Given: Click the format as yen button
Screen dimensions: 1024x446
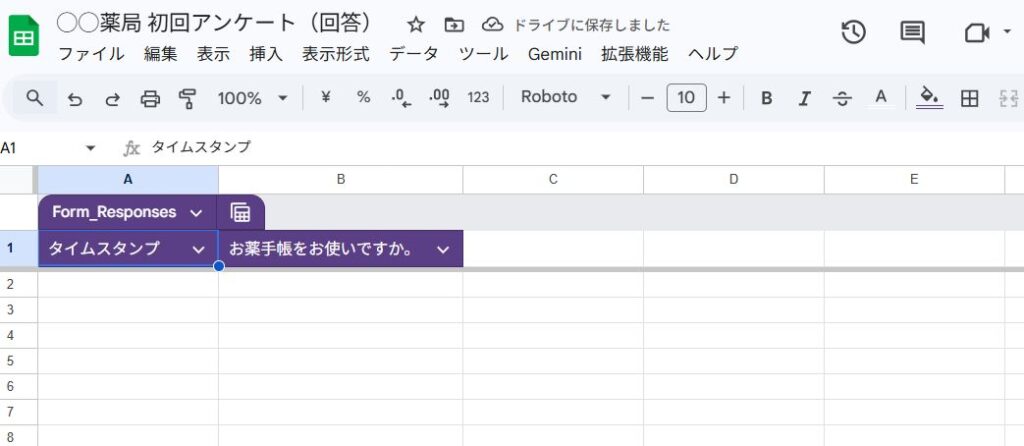Looking at the screenshot, I should click(x=325, y=97).
